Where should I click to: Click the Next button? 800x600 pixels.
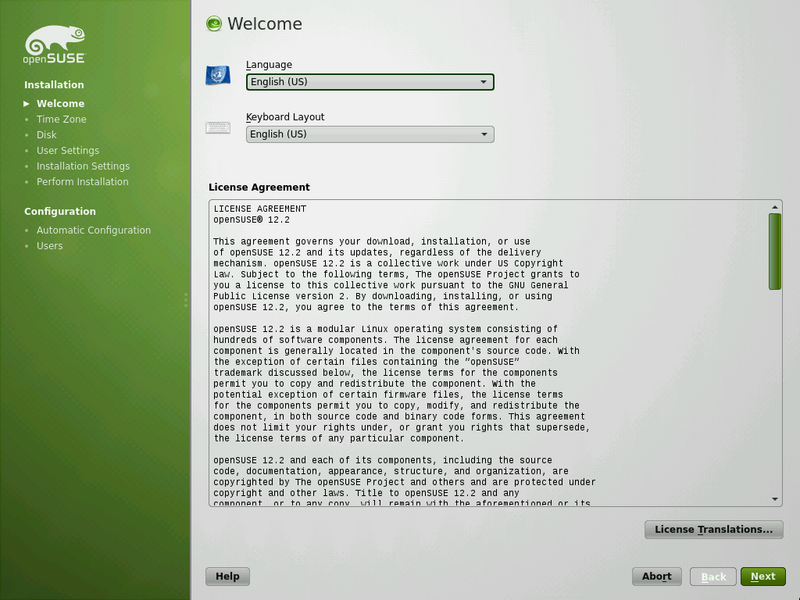(x=763, y=577)
